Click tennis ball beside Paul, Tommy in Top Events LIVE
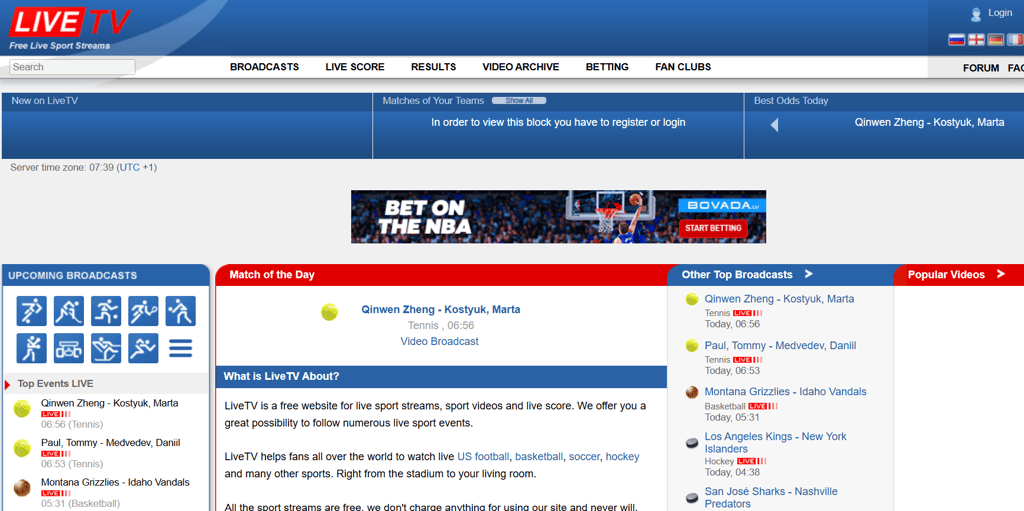This screenshot has height=511, width=1024. (x=22, y=448)
